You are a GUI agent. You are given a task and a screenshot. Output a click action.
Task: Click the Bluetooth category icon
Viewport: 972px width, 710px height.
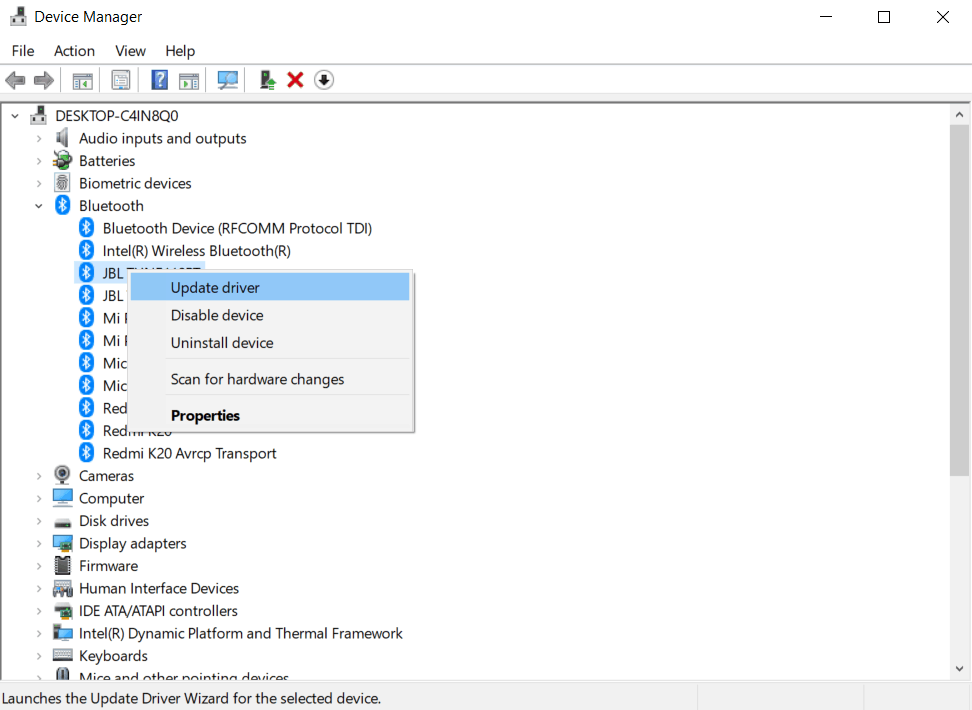pyautogui.click(x=63, y=205)
